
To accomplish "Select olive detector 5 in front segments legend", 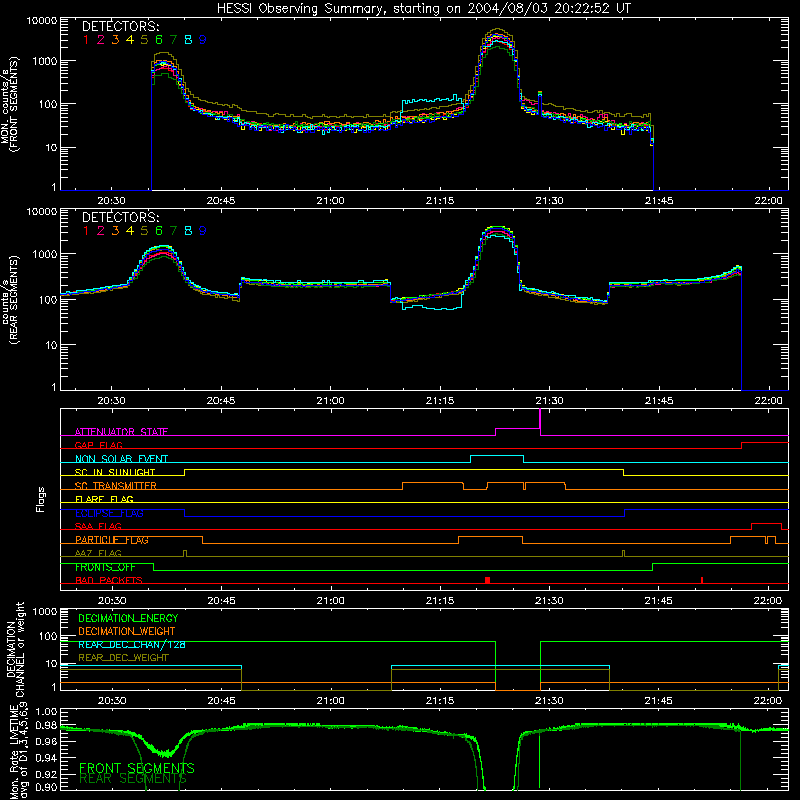I will tap(144, 40).
